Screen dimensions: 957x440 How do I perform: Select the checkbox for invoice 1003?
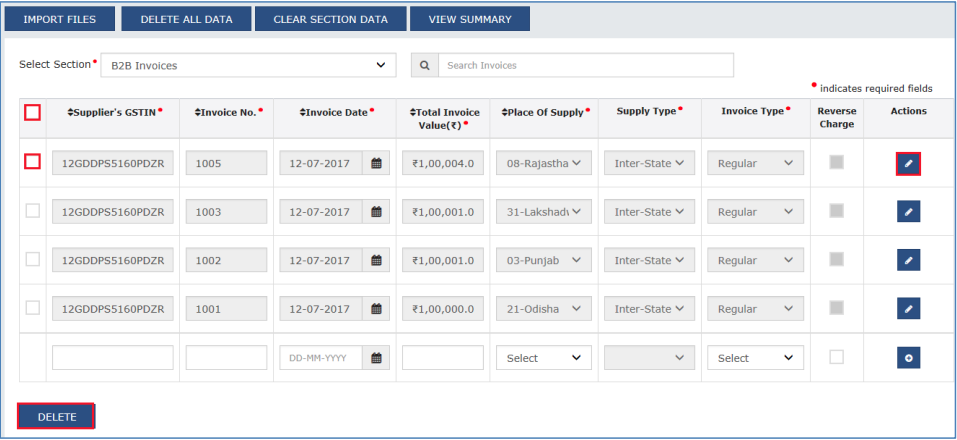pyautogui.click(x=32, y=211)
